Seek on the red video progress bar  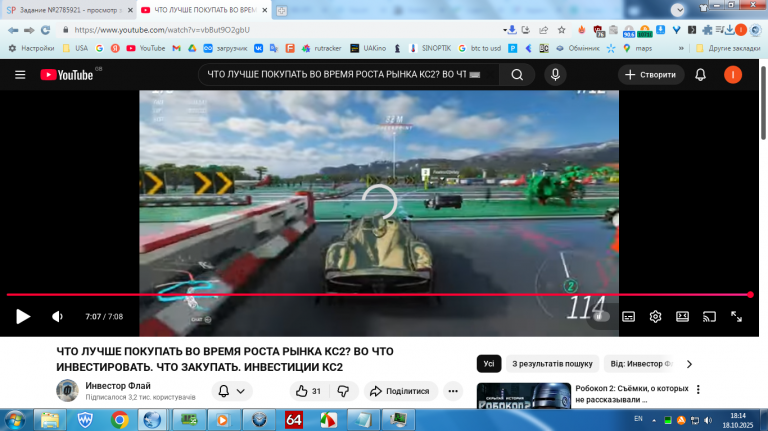coord(378,295)
